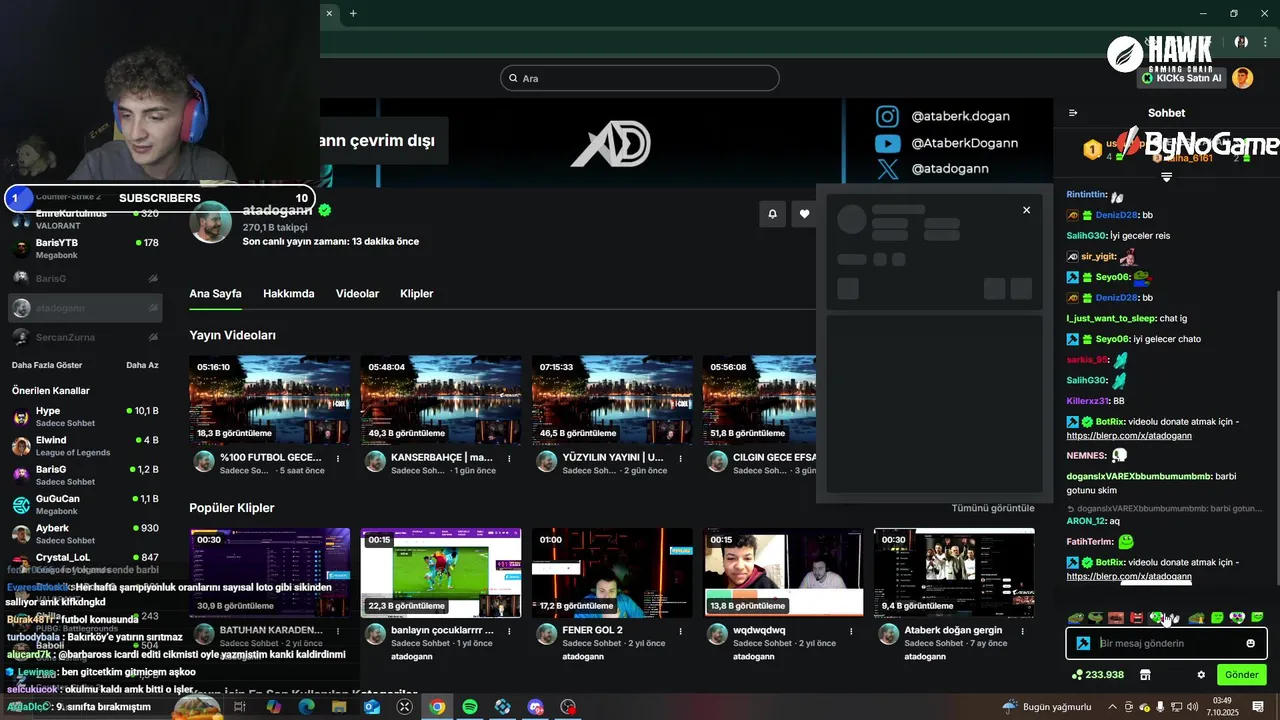Screen dimensions: 1280x720
Task: Open Spotify from the taskbar
Action: point(470,707)
